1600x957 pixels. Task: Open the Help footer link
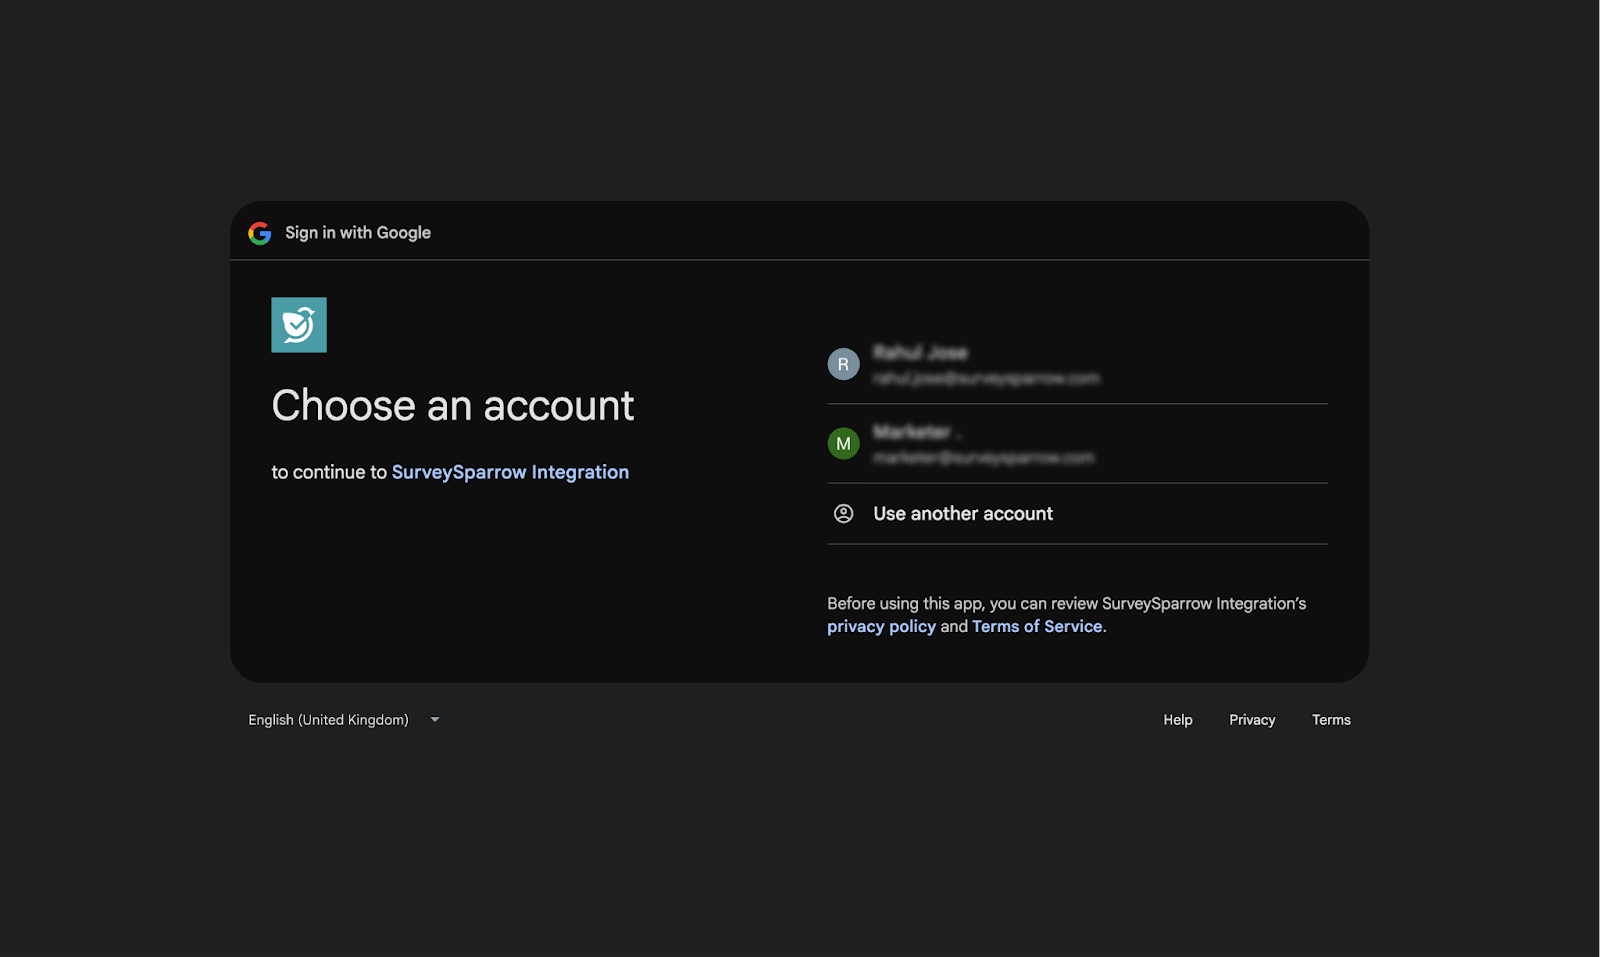[x=1177, y=720]
